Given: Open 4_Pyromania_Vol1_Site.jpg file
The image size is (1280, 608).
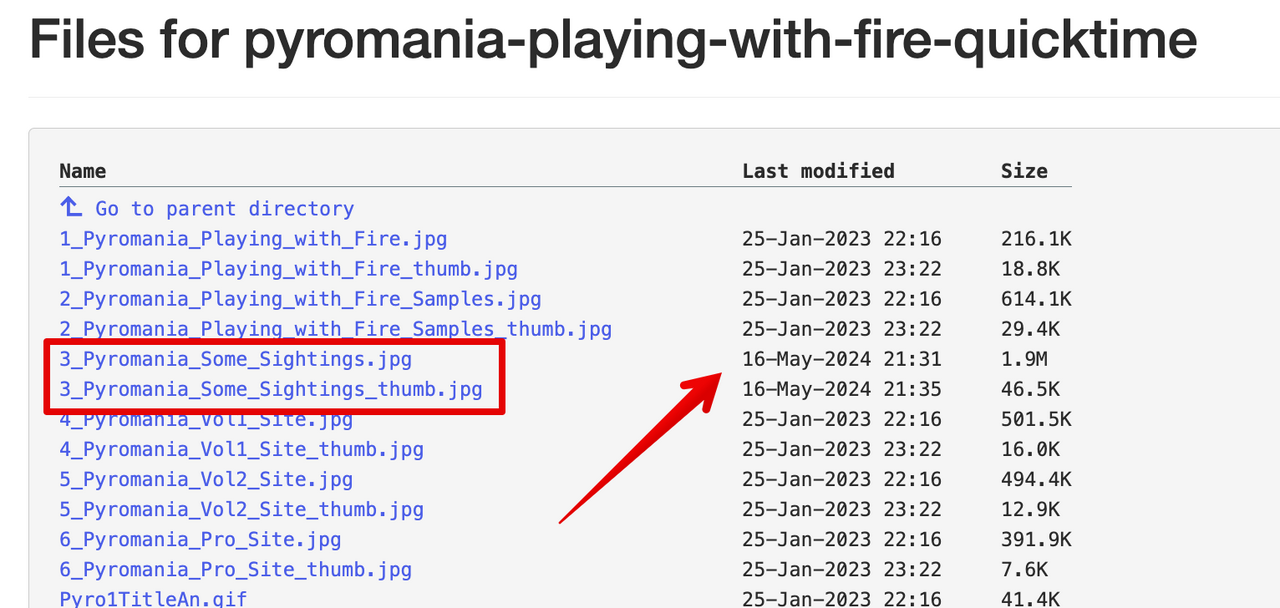Looking at the screenshot, I should [206, 420].
